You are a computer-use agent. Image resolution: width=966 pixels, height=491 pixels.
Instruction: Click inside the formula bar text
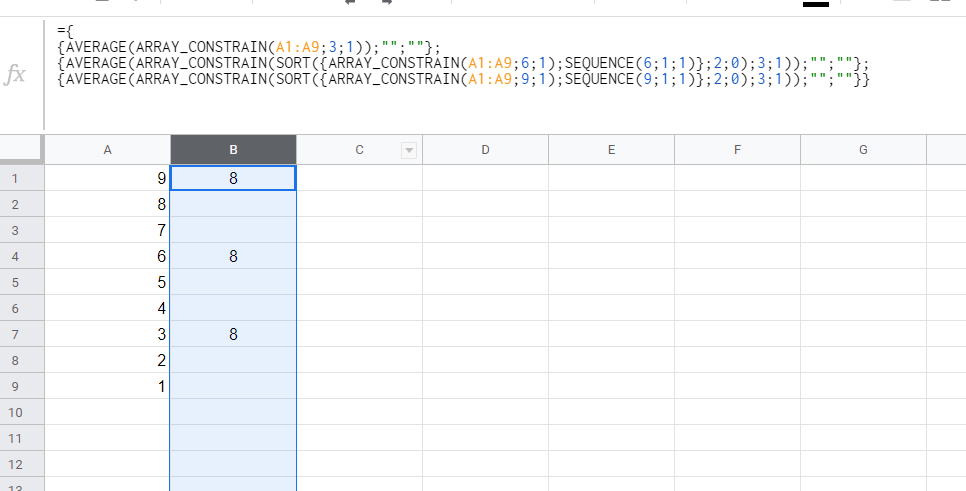pyautogui.click(x=463, y=55)
